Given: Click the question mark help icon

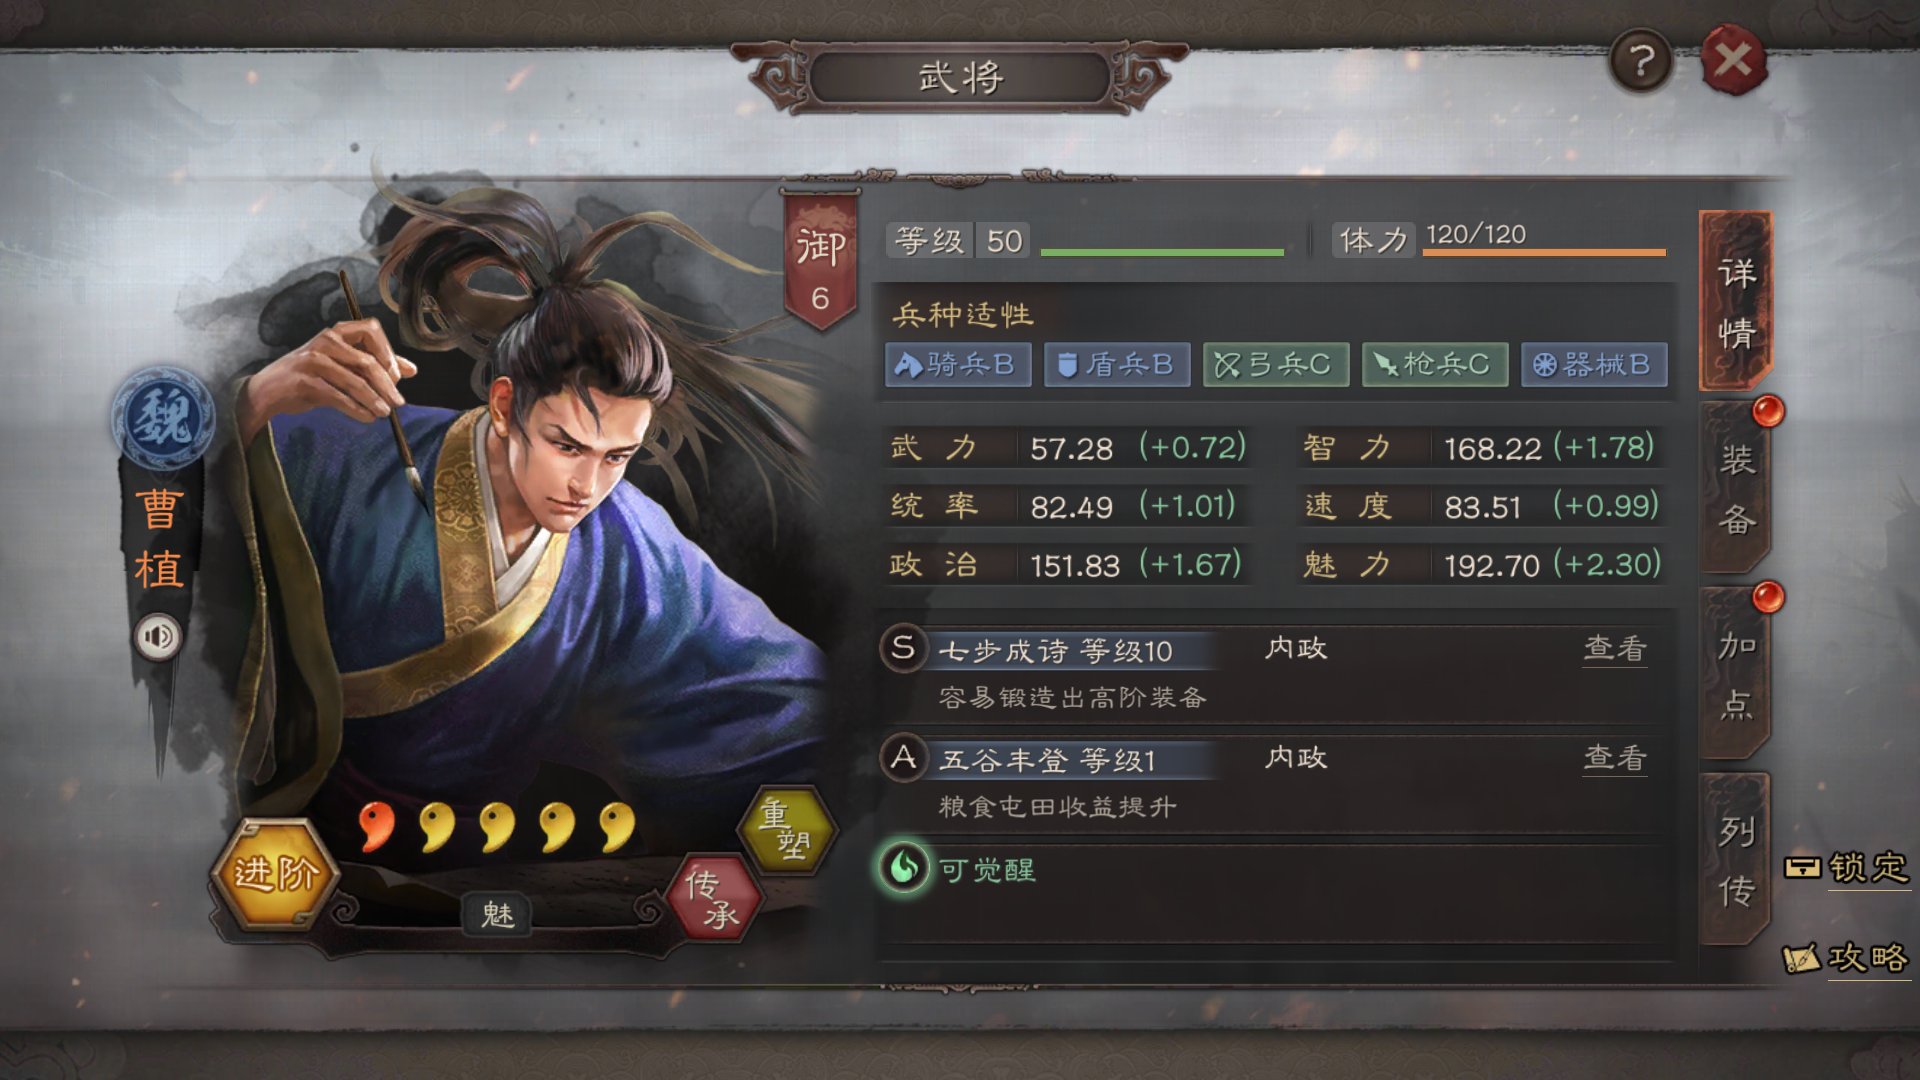Looking at the screenshot, I should pos(1641,62).
